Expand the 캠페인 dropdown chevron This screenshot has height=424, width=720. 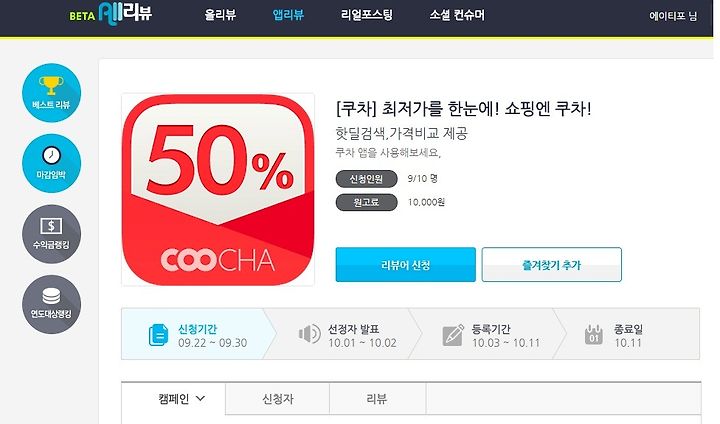(200, 398)
